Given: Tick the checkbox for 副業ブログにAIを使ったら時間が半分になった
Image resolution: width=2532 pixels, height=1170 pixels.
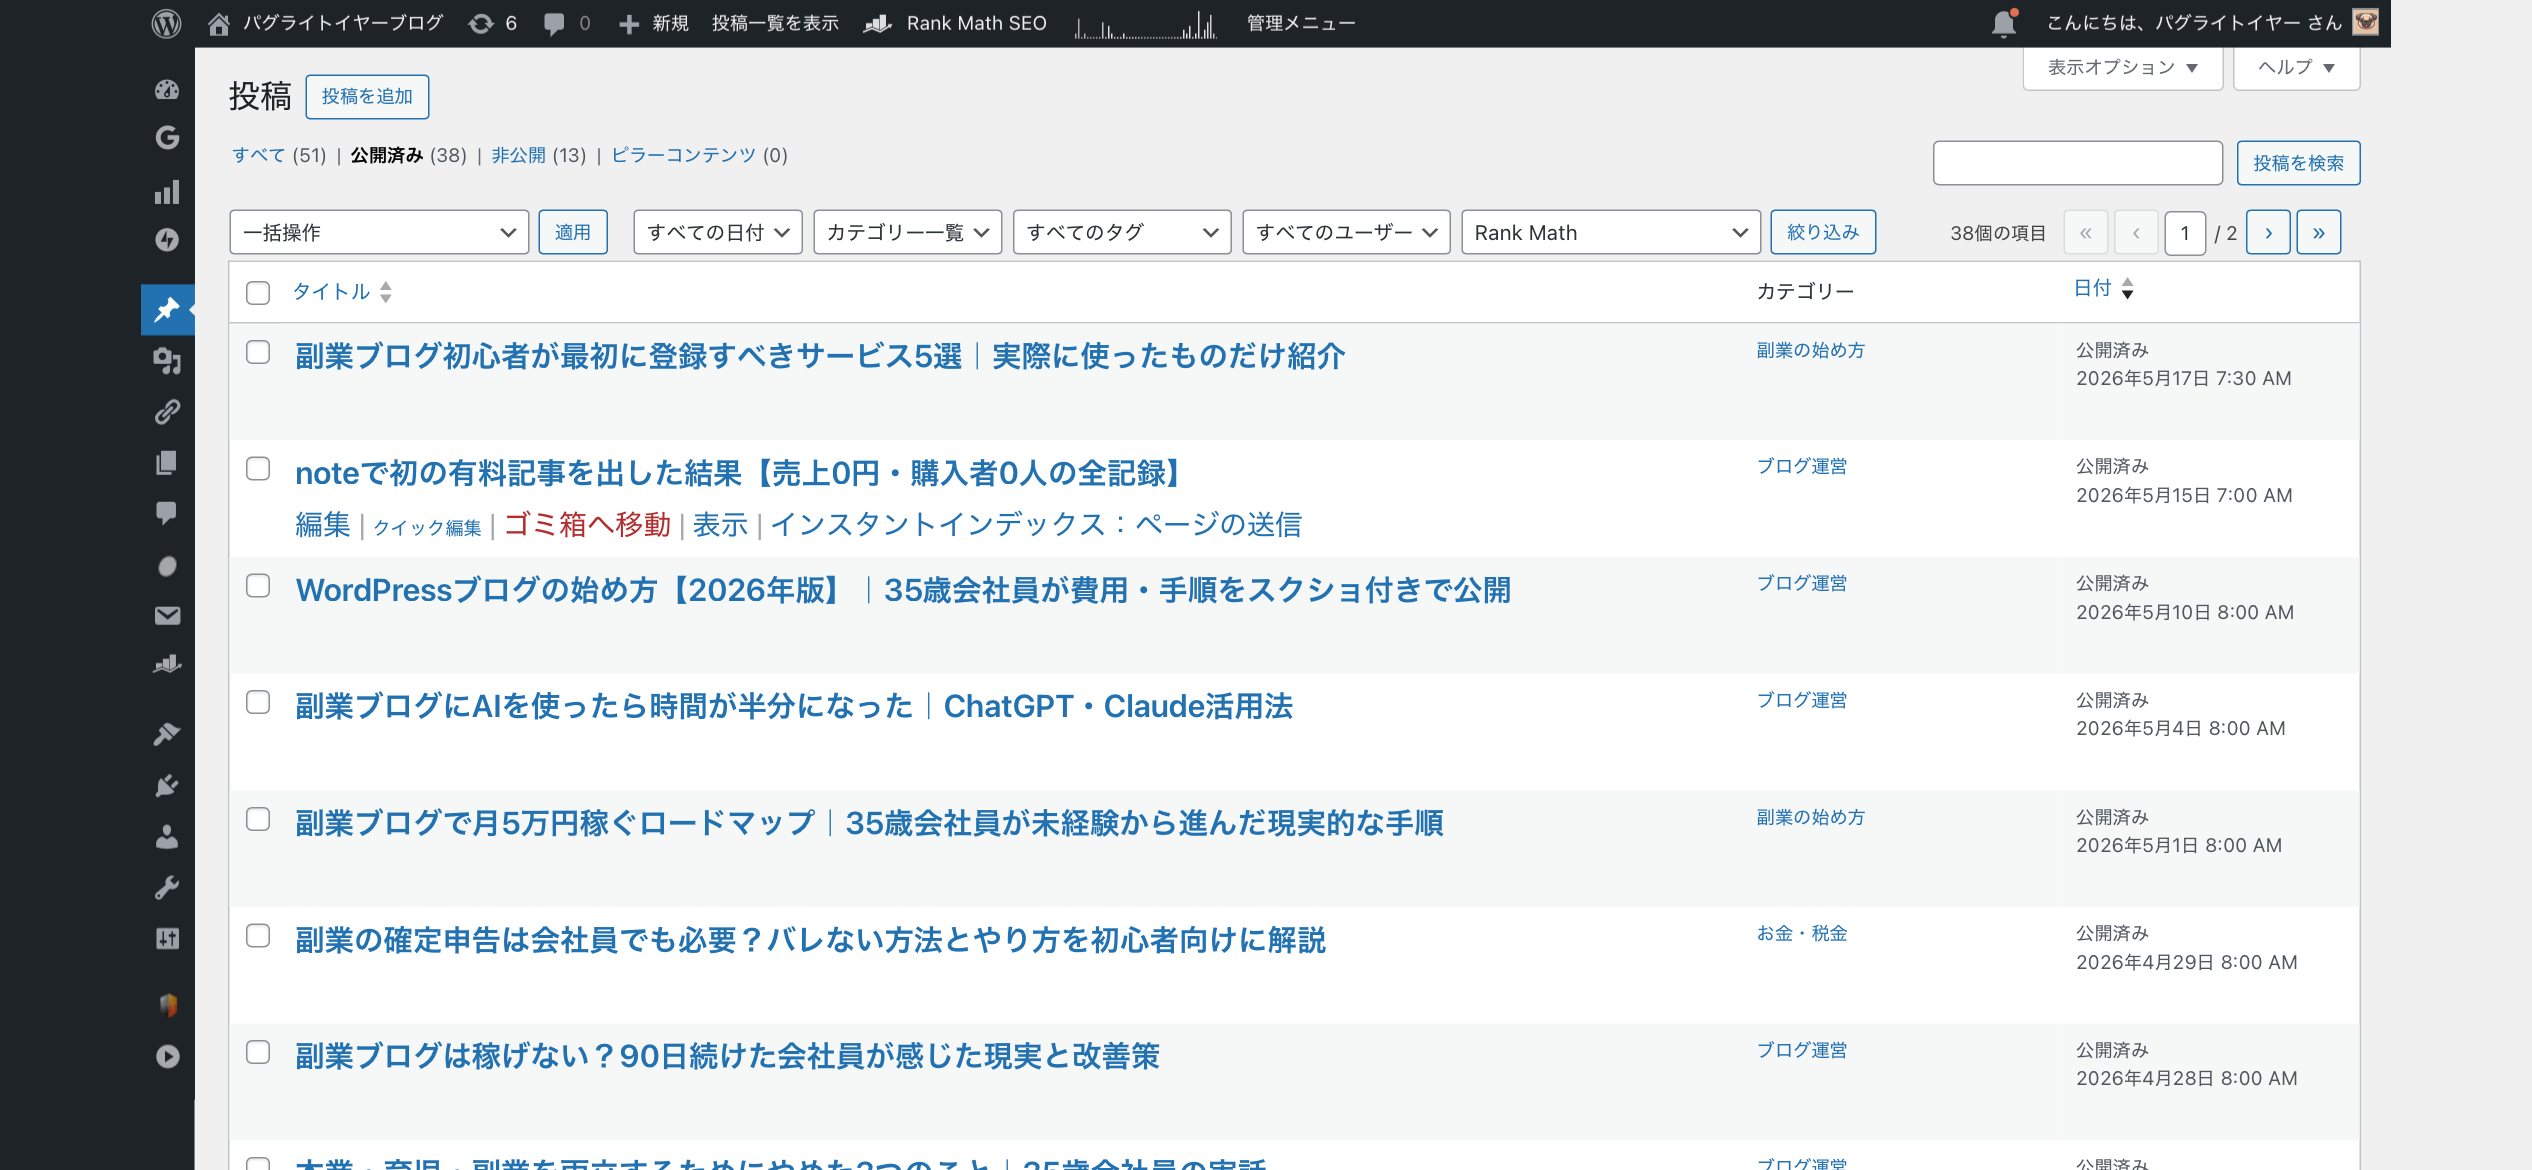Looking at the screenshot, I should click(258, 702).
